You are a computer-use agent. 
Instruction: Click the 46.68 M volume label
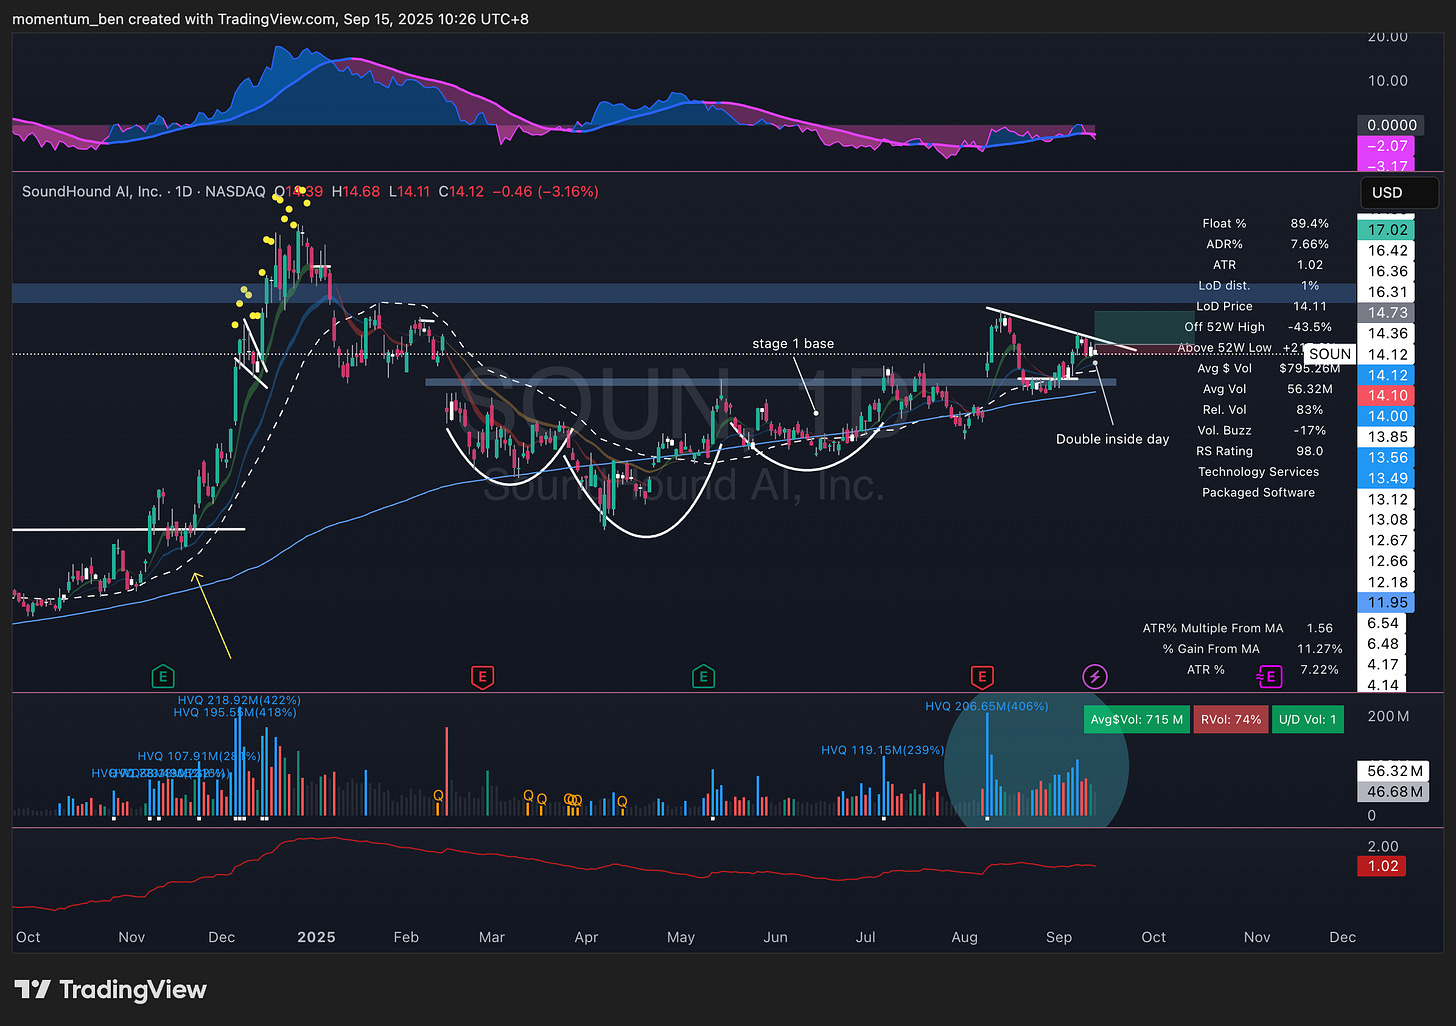(1393, 791)
